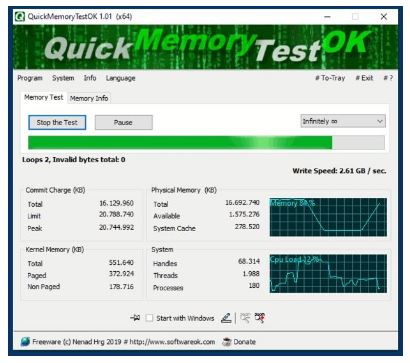Minimize the QuickMemoryTestOK window

coord(327,16)
